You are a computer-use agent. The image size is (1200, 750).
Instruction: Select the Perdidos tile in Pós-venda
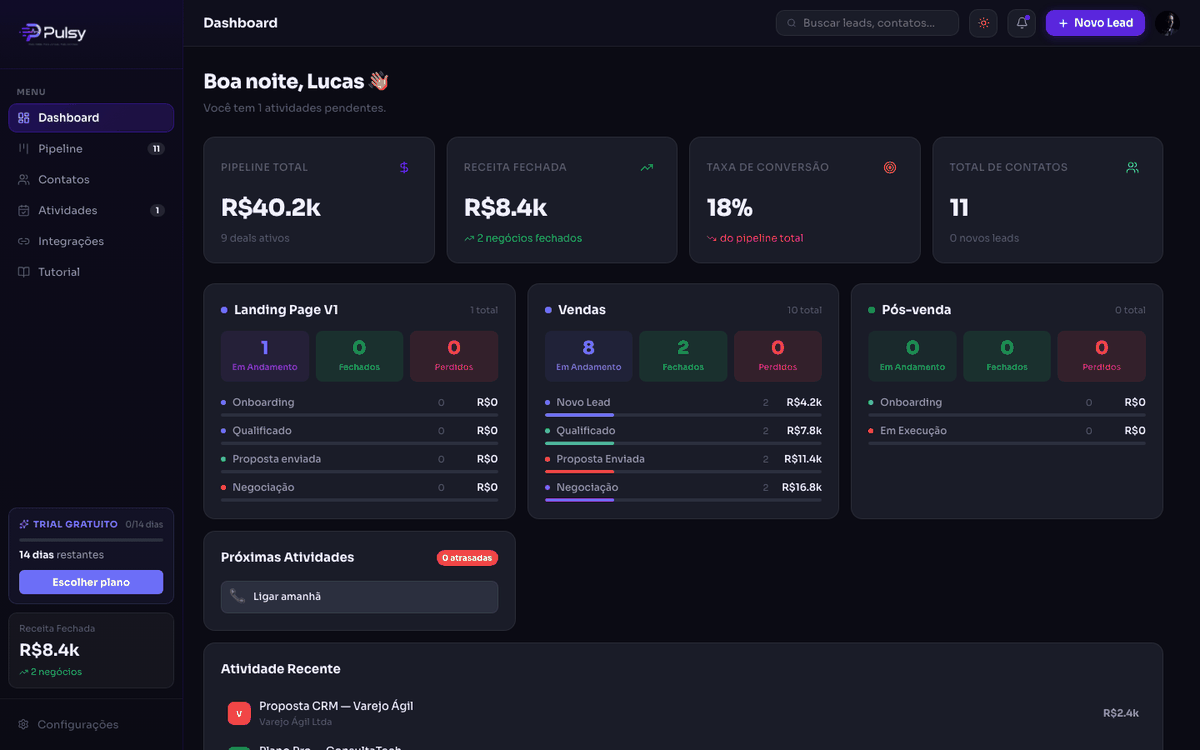1102,356
